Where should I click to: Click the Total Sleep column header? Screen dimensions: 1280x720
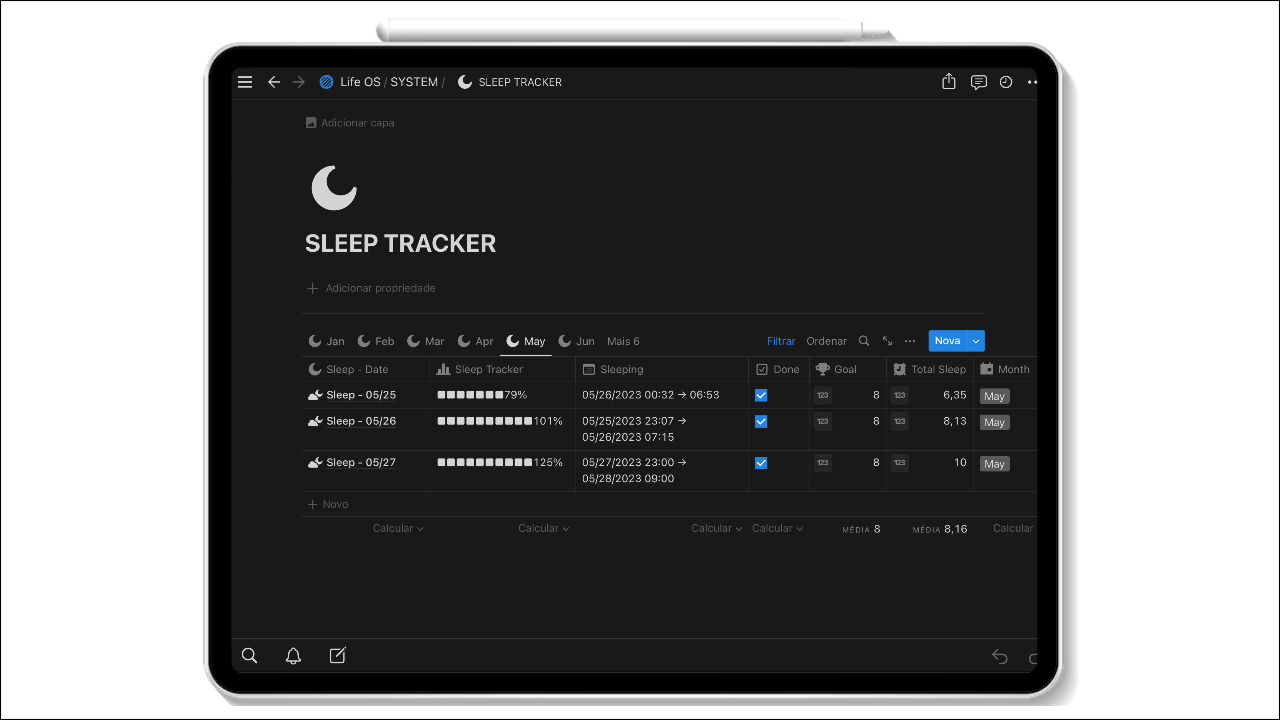[929, 369]
